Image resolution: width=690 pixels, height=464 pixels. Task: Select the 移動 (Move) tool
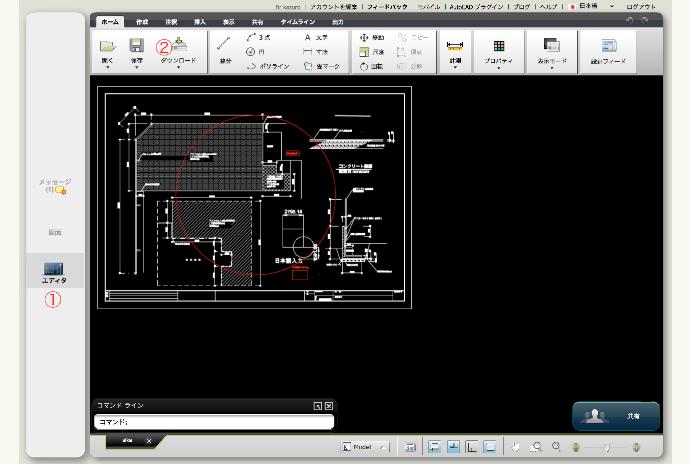pyautogui.click(x=372, y=37)
